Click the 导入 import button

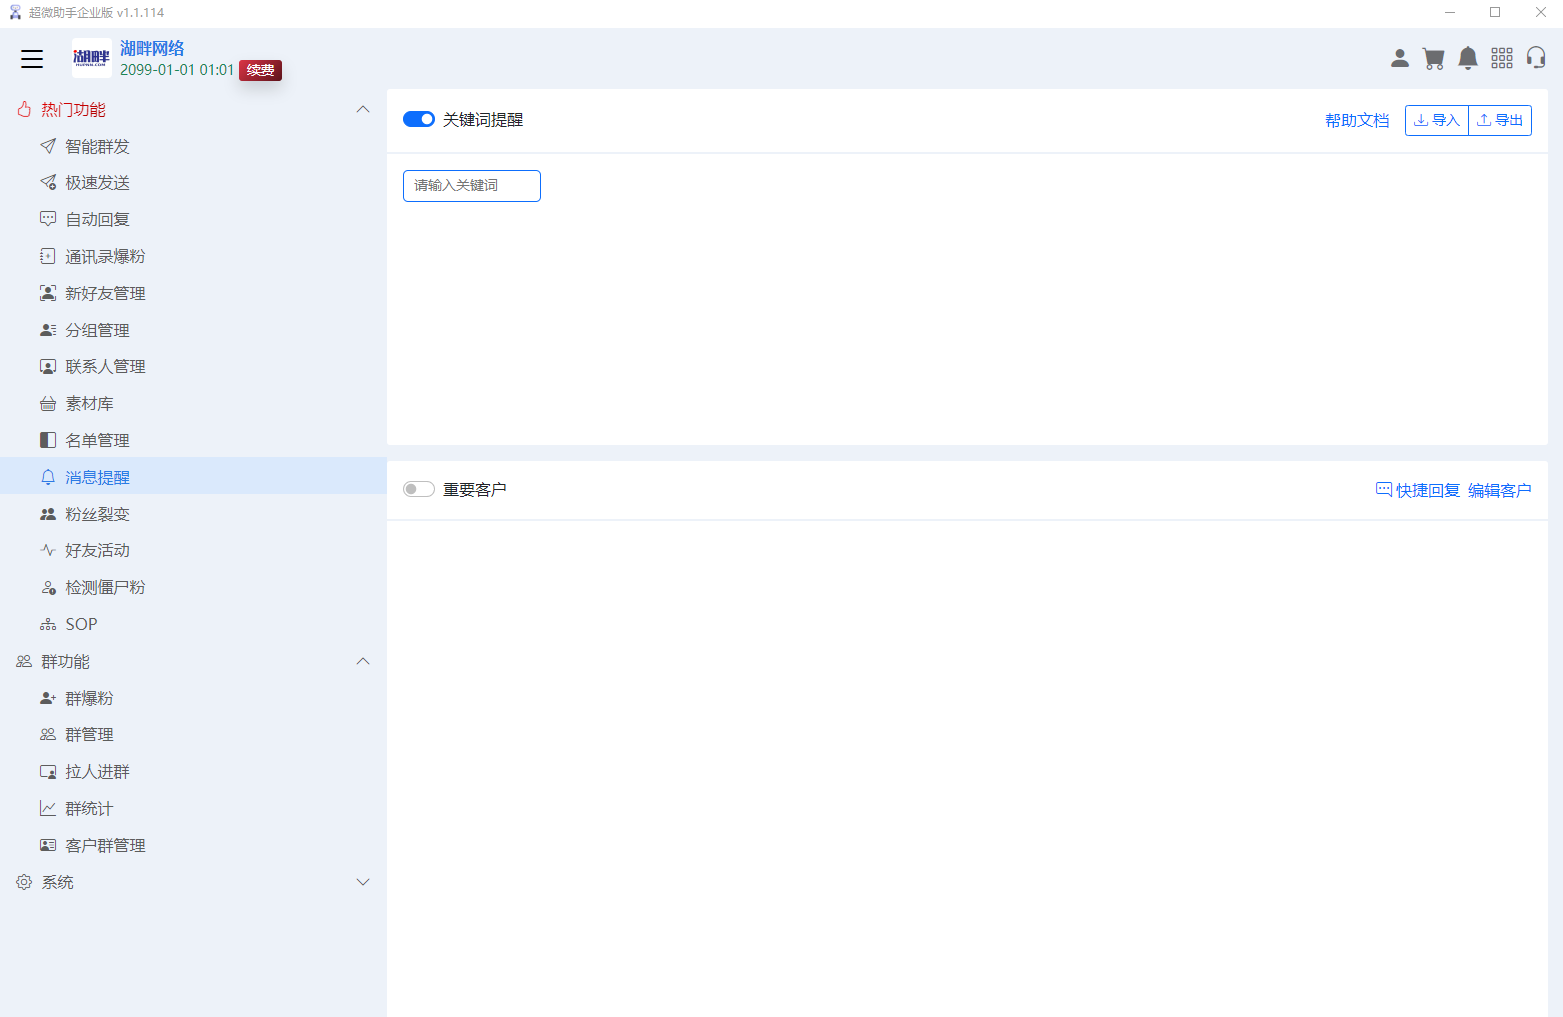1436,121
